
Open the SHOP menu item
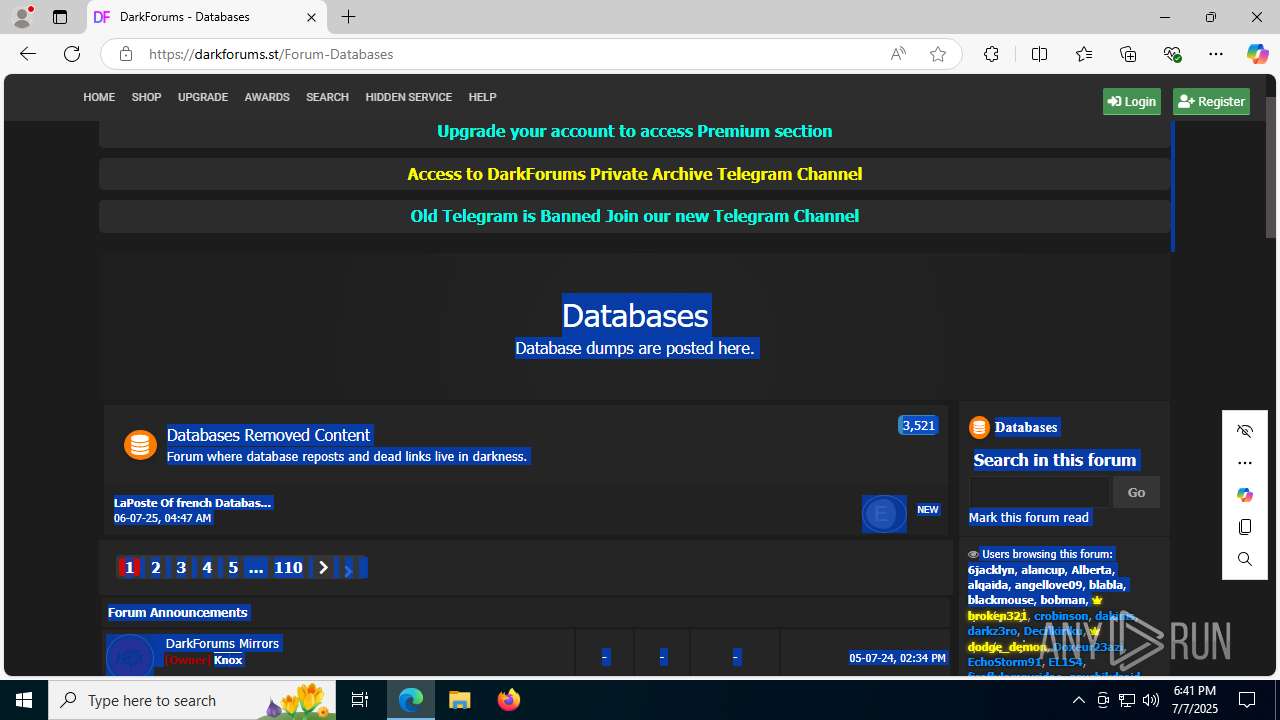point(146,97)
